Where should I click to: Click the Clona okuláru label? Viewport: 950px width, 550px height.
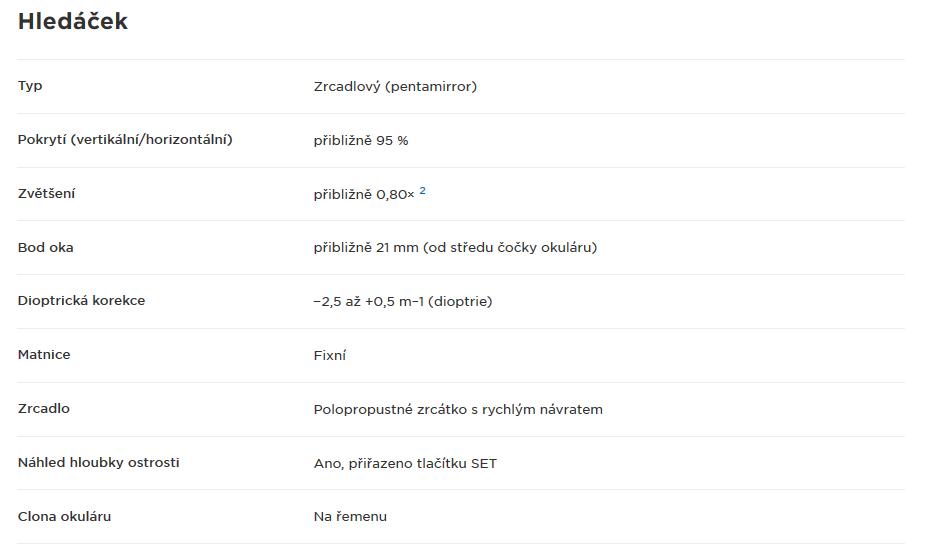click(x=64, y=517)
